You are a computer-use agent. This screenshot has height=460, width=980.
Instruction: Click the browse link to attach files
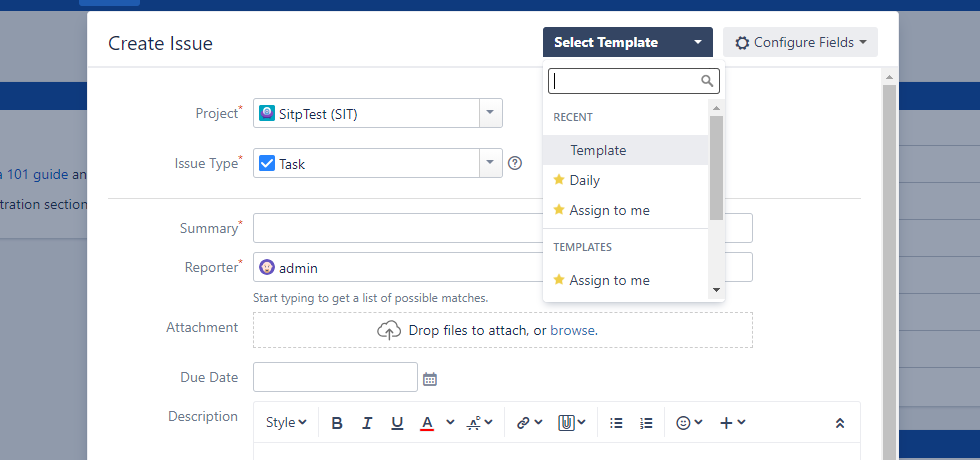[572, 330]
